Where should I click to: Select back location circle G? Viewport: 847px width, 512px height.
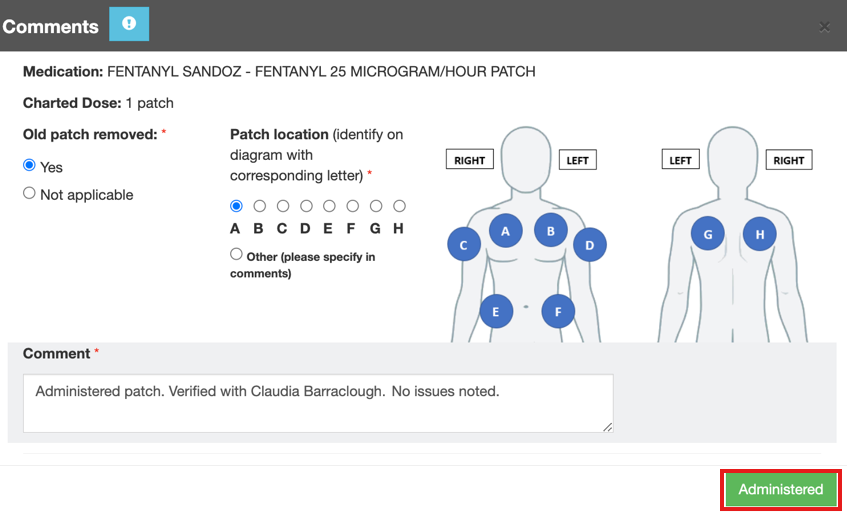pos(708,235)
